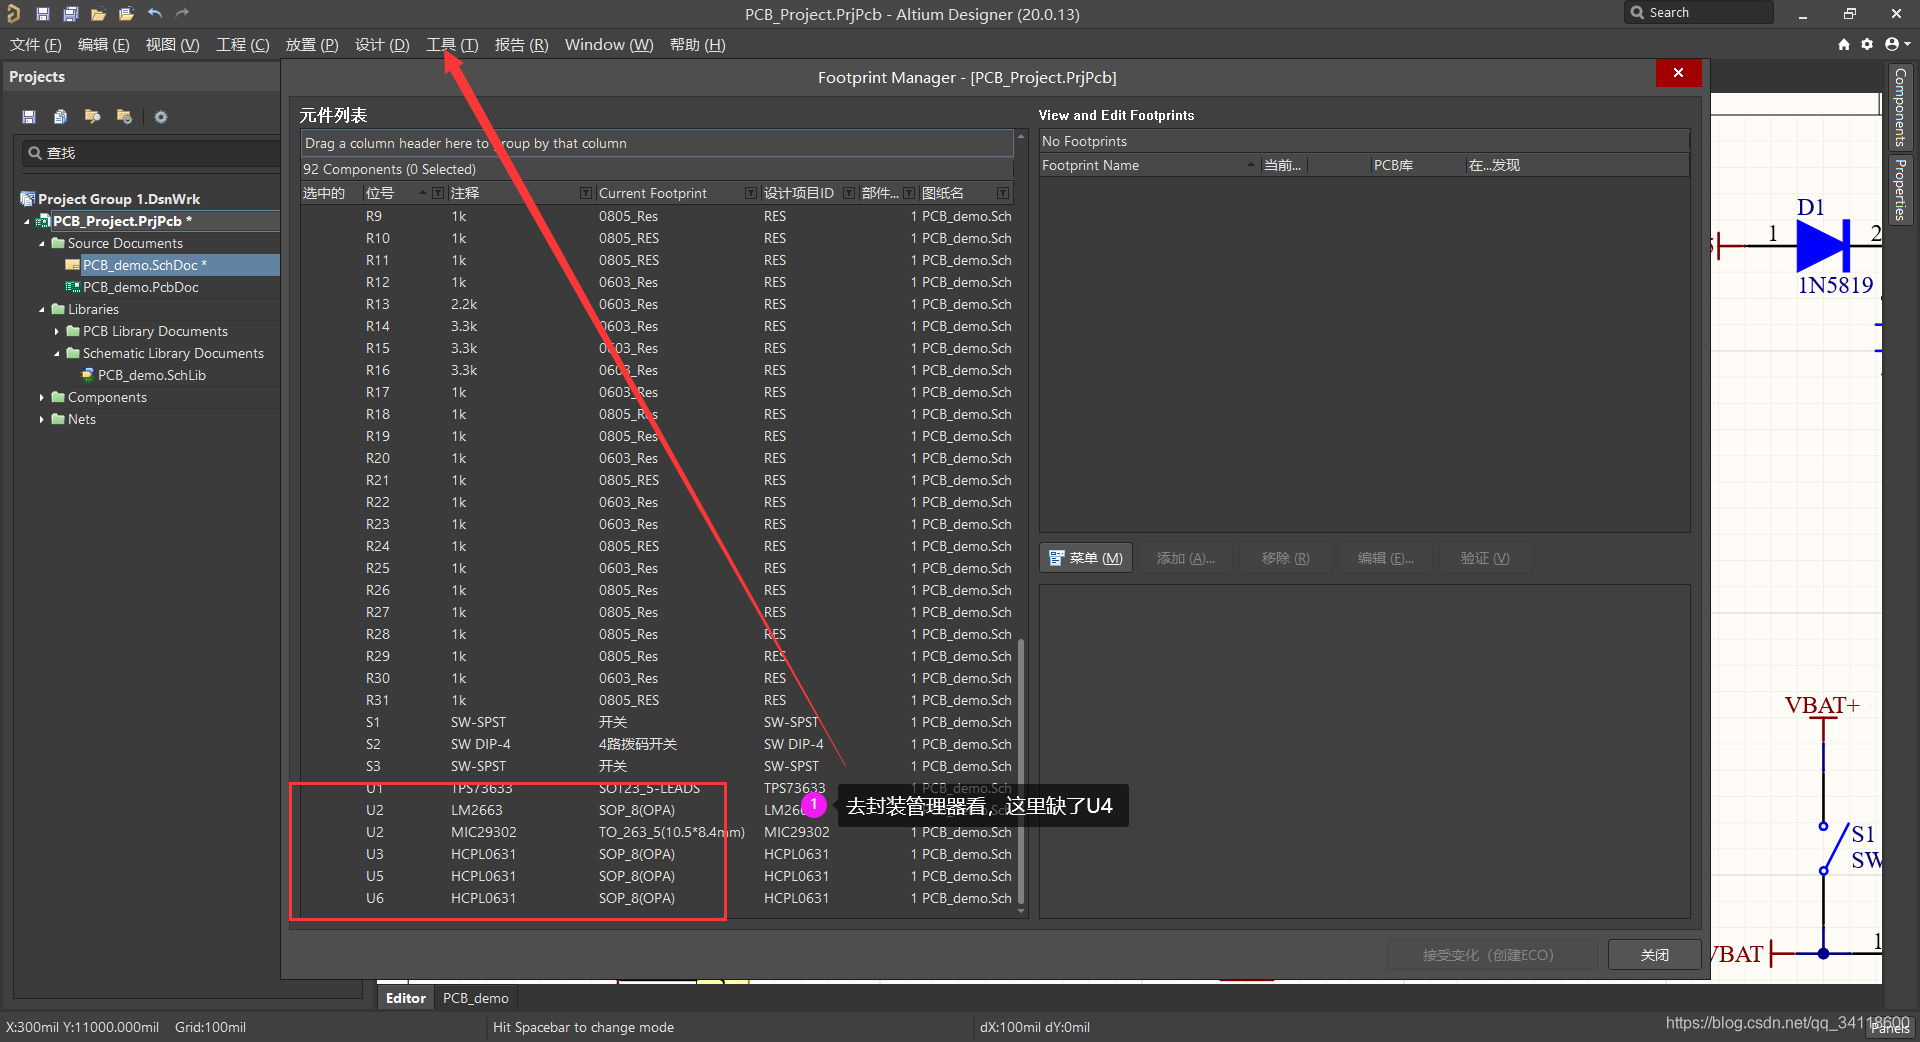Click the Project Group 1.DsnWrk icon
The height and width of the screenshot is (1042, 1920).
(28, 199)
